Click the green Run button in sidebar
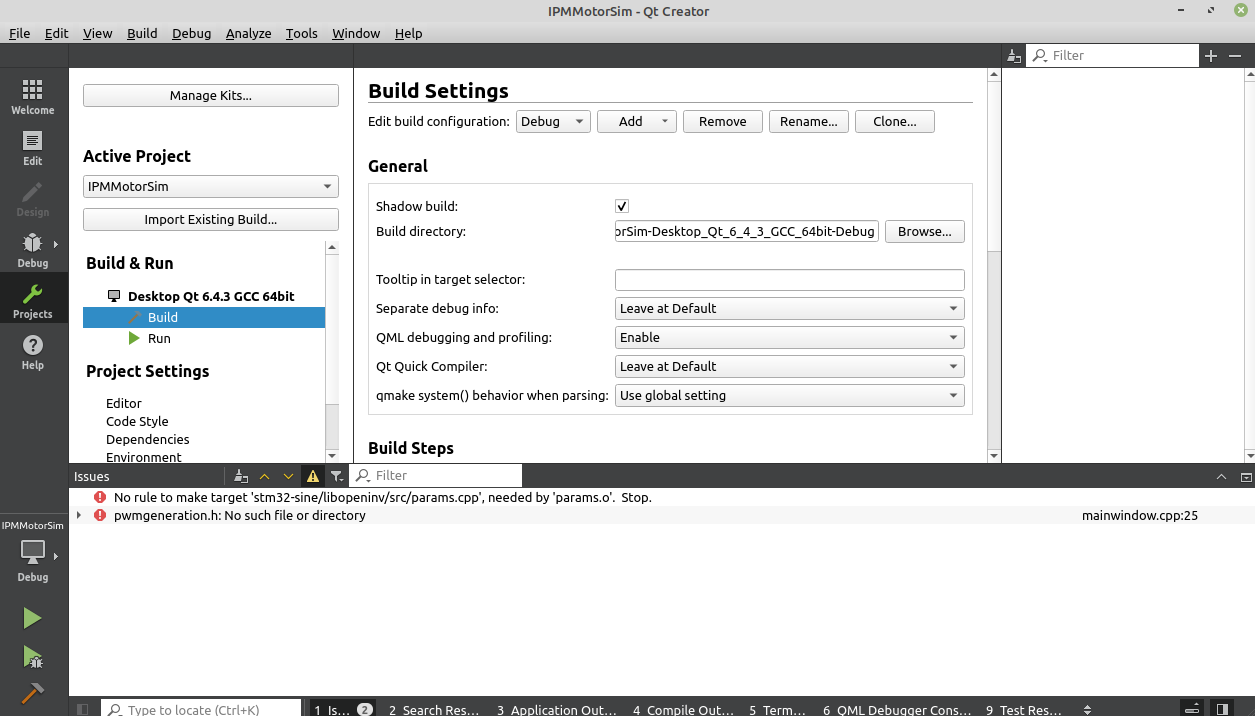Screen dimensions: 1255x716 32,619
